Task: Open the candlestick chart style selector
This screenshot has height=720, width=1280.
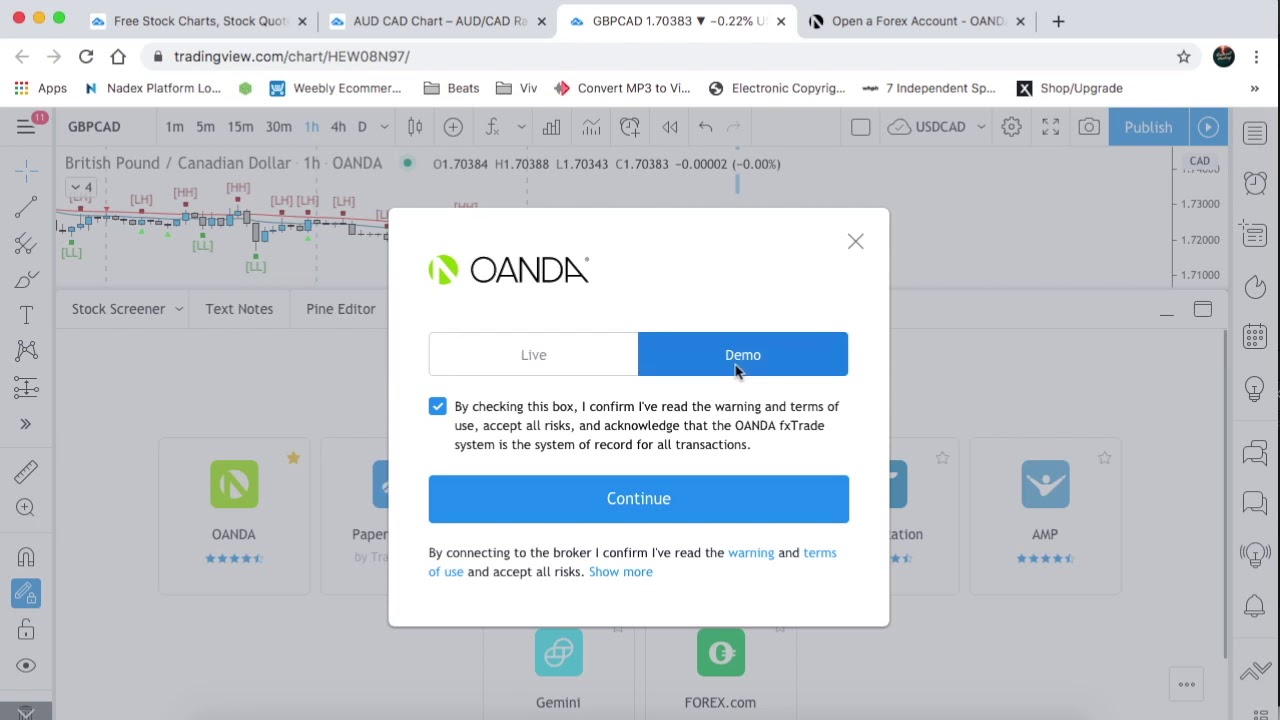Action: coord(415,127)
